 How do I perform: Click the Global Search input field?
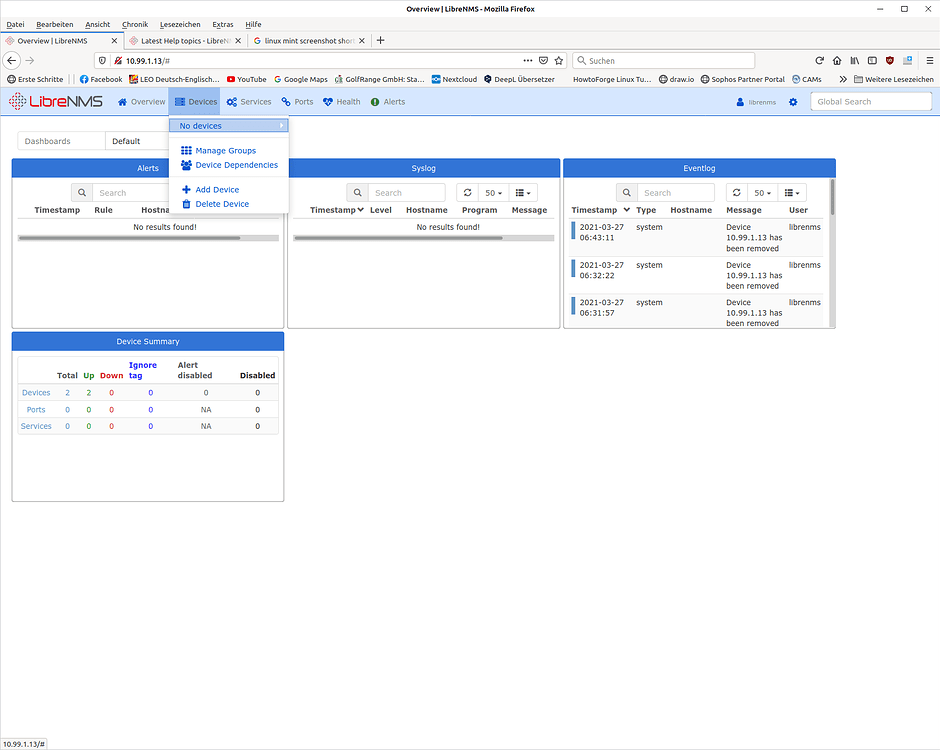pos(870,101)
